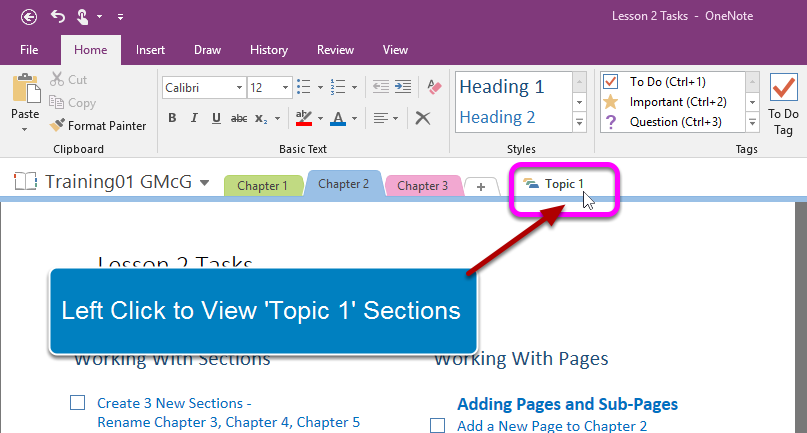Go back with the Back arrow icon

29,17
